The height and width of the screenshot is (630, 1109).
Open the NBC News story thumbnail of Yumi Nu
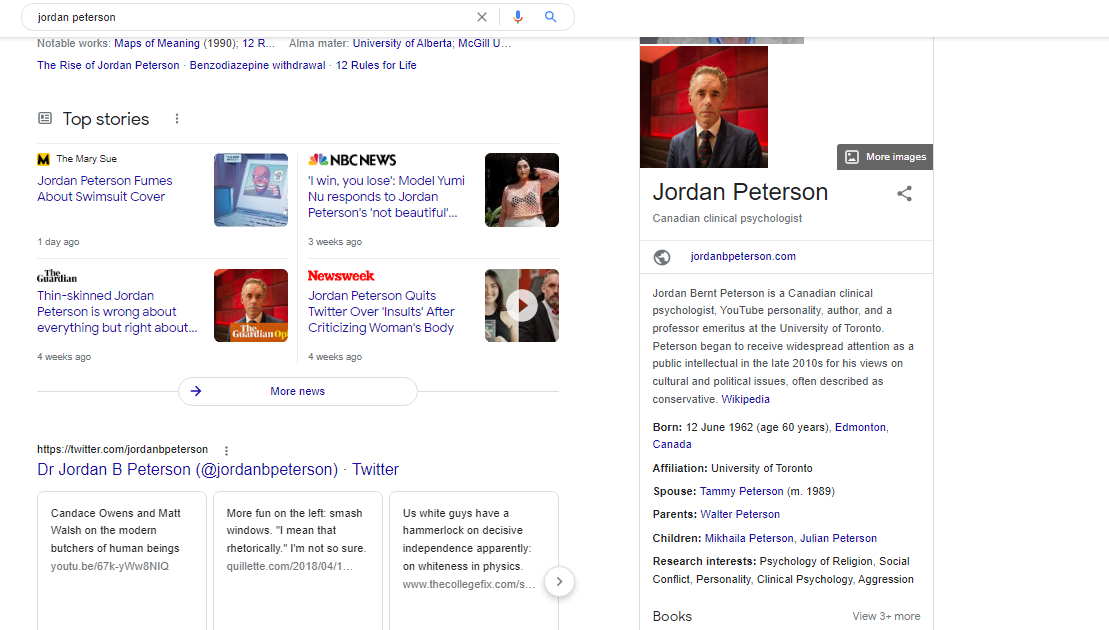pos(522,190)
